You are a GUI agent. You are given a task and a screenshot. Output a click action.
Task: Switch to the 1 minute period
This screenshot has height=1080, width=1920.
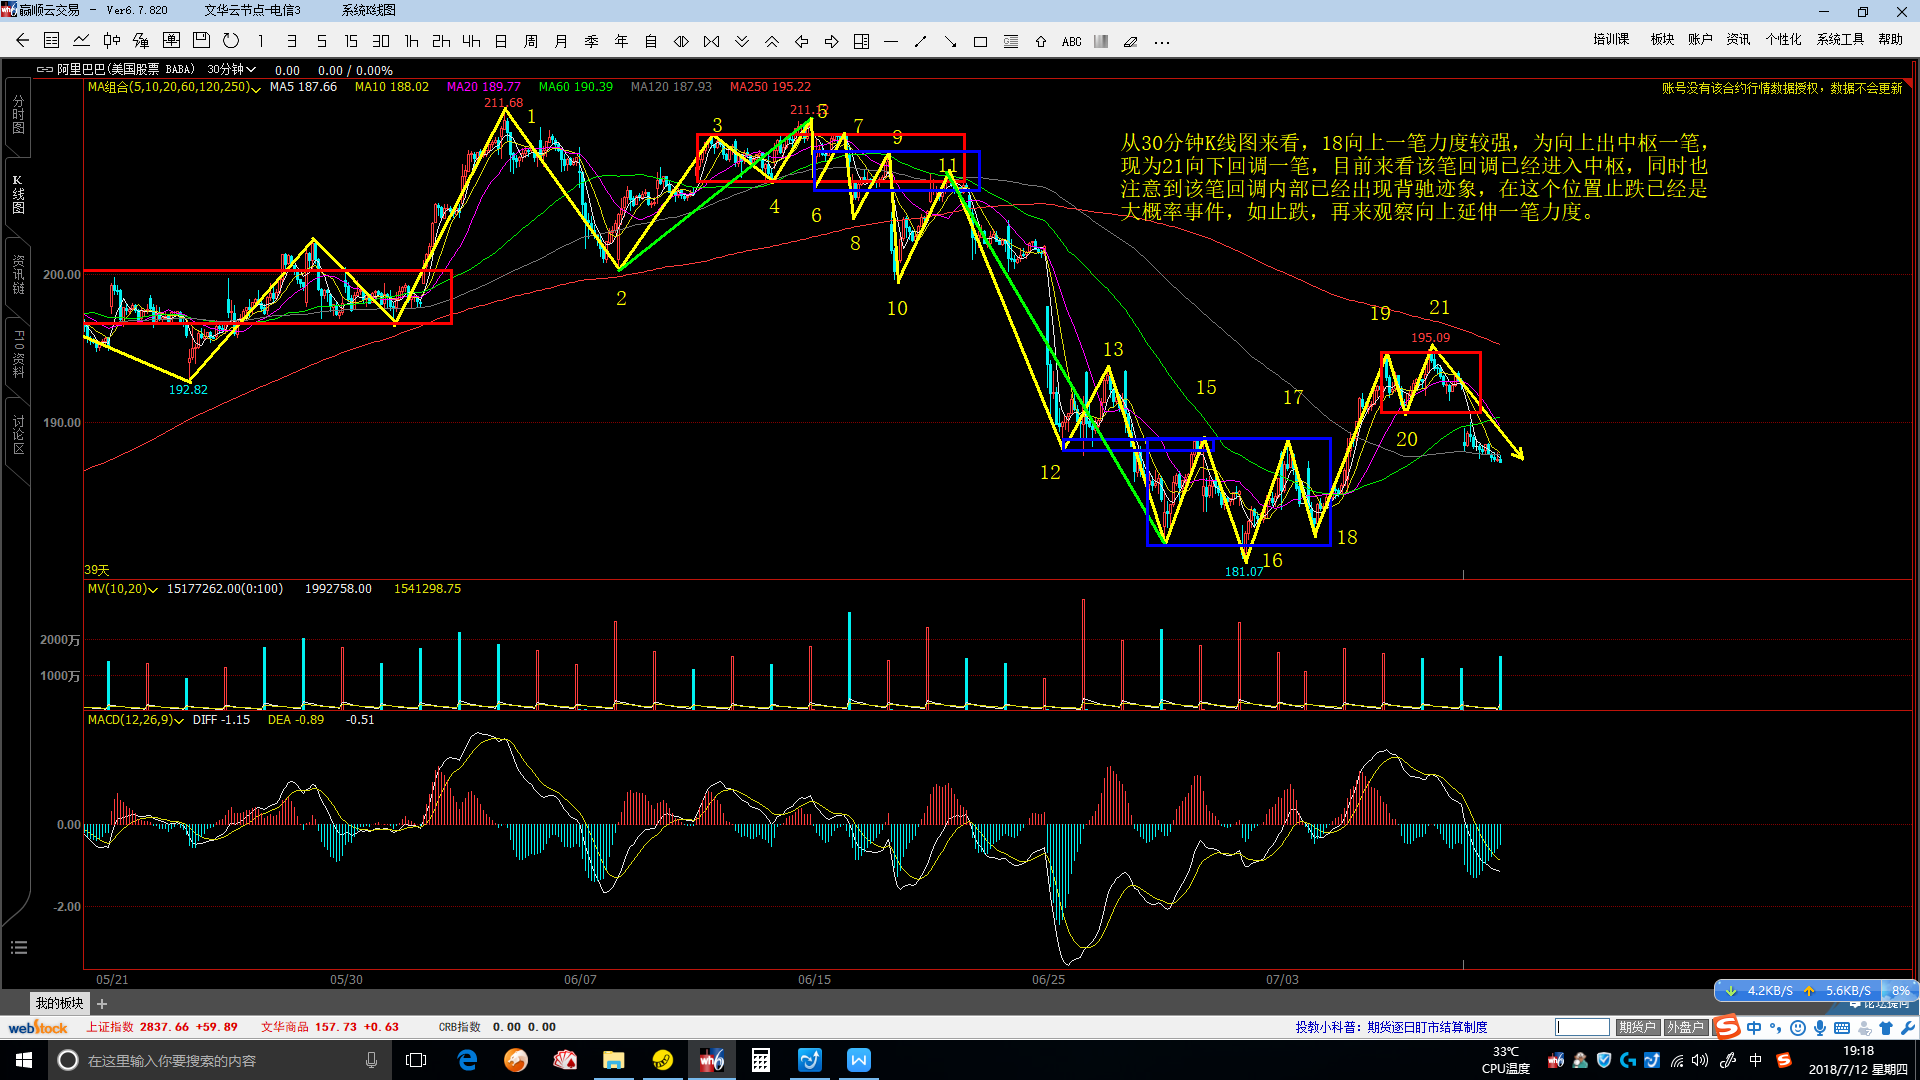[261, 41]
